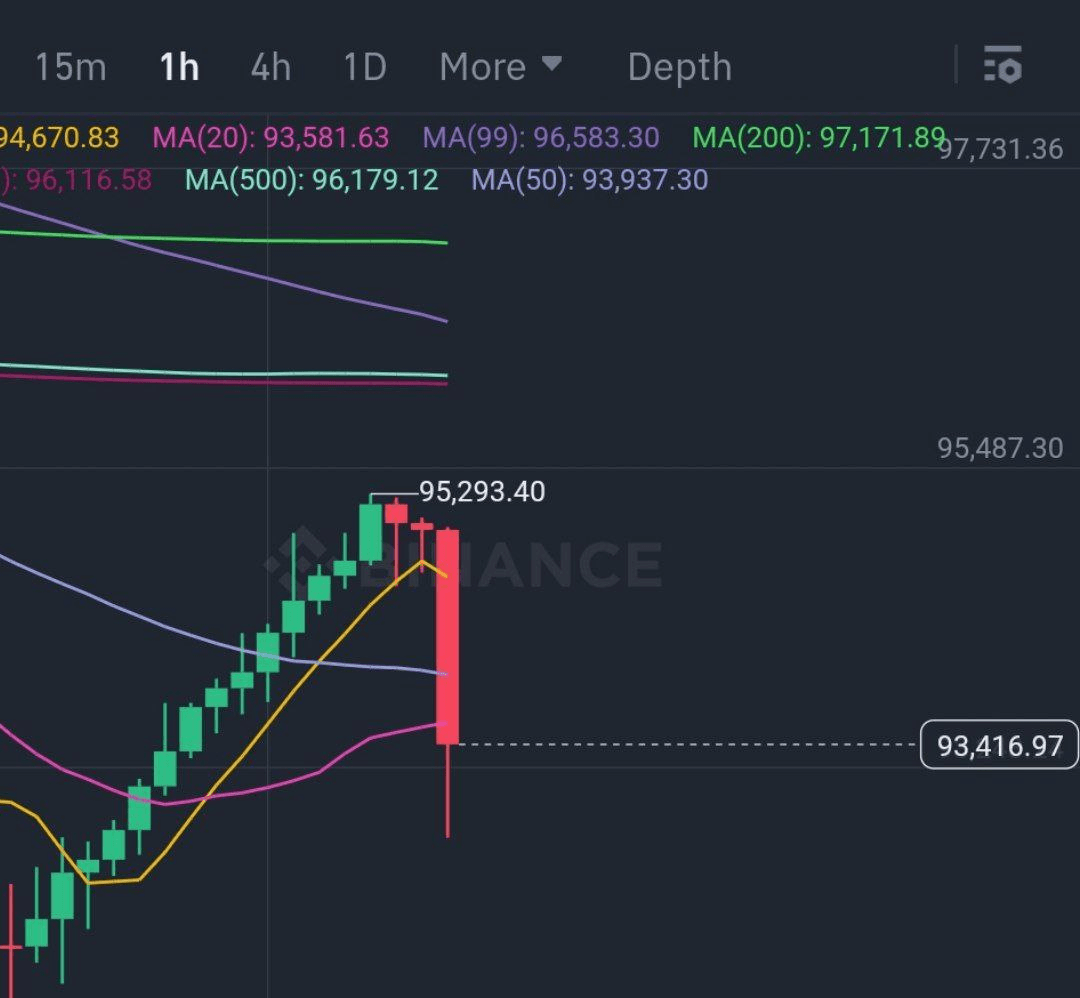This screenshot has width=1080, height=998.
Task: Click the 95,293.40 high price marker
Action: [481, 492]
